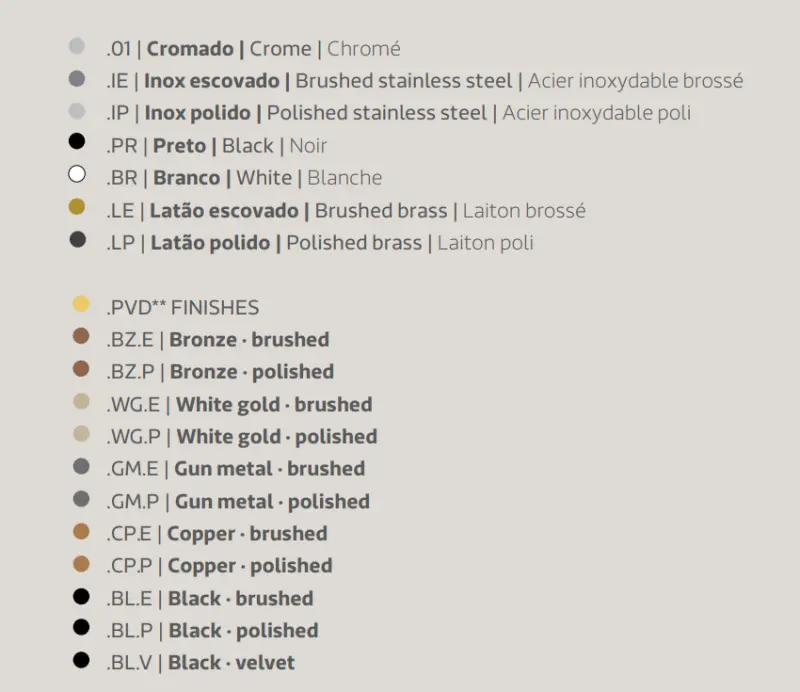
Task: Choose the Bronze polished color dot
Action: tap(81, 369)
